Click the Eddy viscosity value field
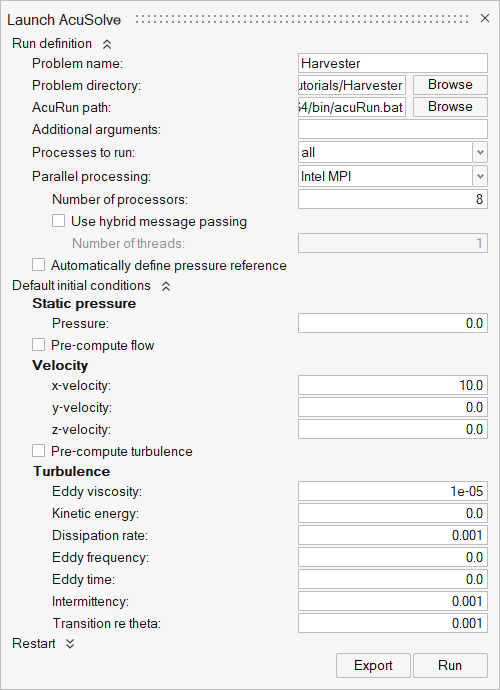The image size is (500, 690). pos(393,491)
